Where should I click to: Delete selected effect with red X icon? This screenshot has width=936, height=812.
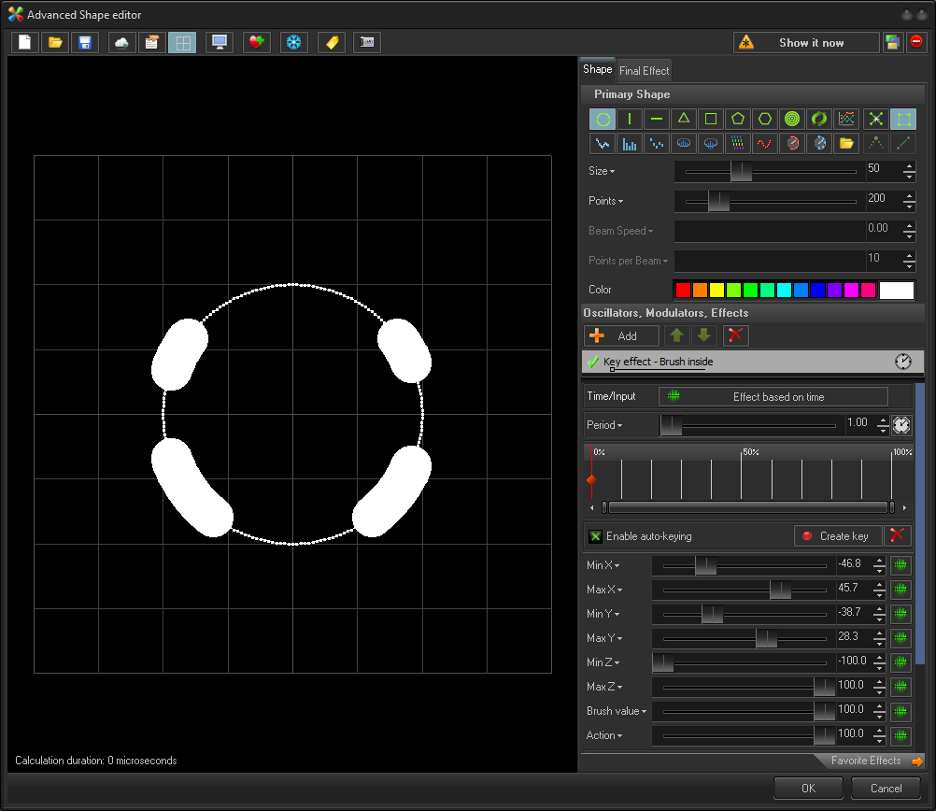tap(736, 336)
